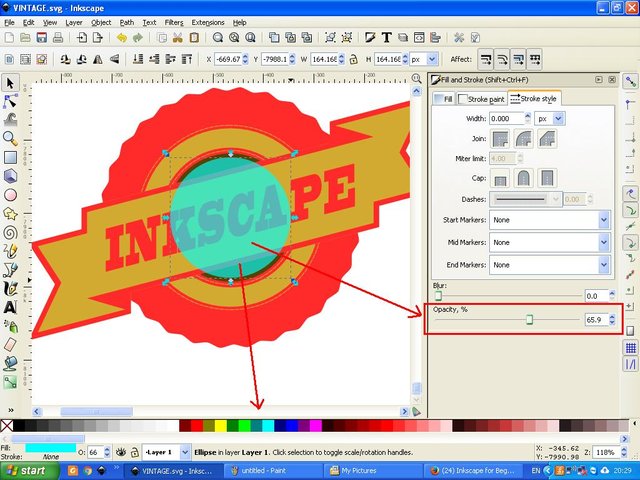
Task: Select the Selector arrow tool
Action: point(10,83)
